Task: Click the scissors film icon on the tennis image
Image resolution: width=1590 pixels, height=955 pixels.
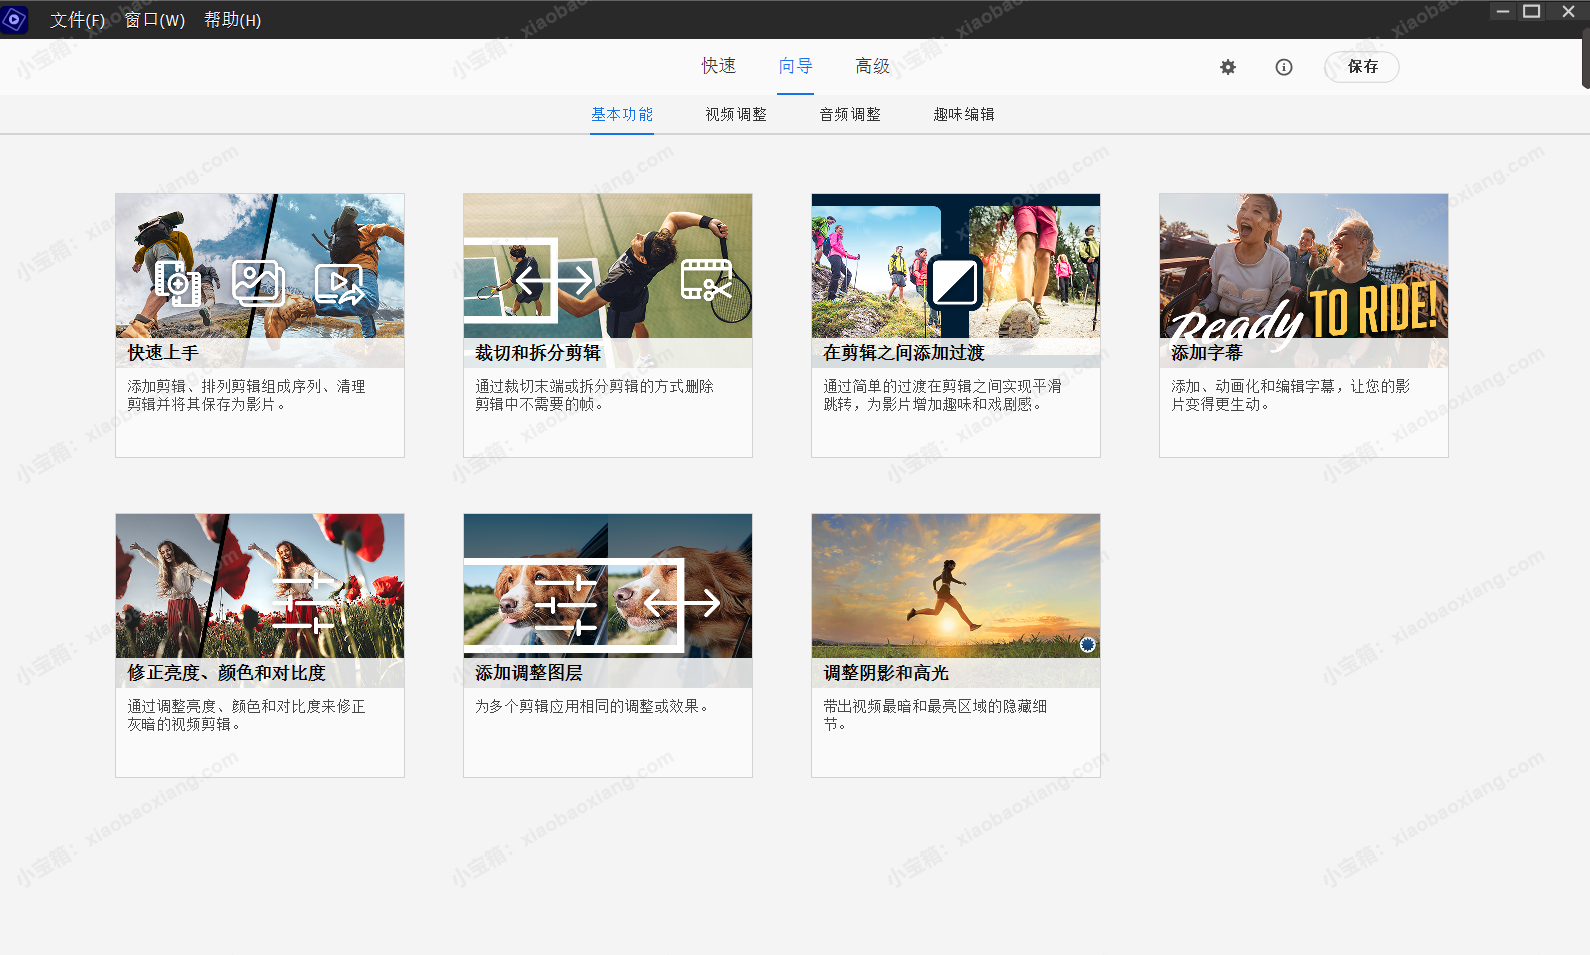Action: pos(706,281)
